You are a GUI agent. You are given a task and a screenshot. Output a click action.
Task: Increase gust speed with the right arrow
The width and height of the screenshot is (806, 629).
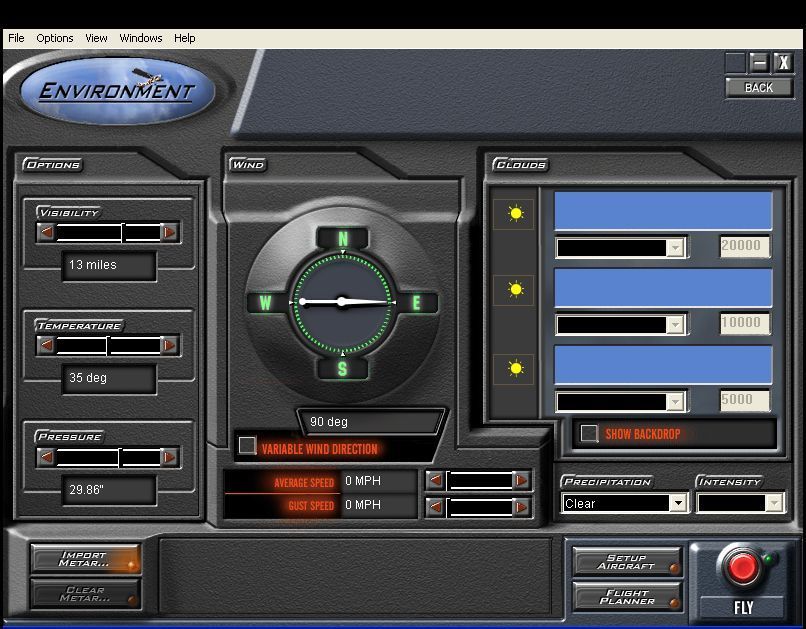coord(521,507)
